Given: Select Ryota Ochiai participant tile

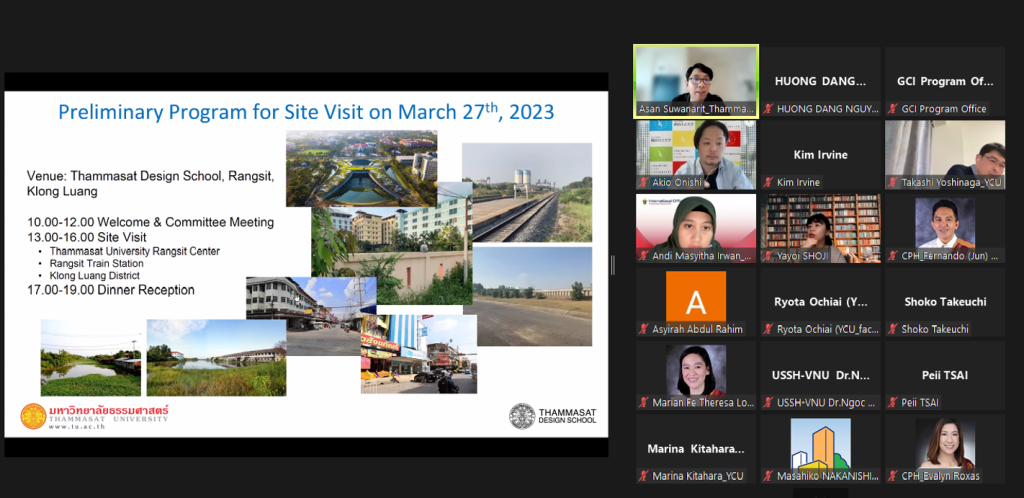Looking at the screenshot, I should (x=820, y=302).
